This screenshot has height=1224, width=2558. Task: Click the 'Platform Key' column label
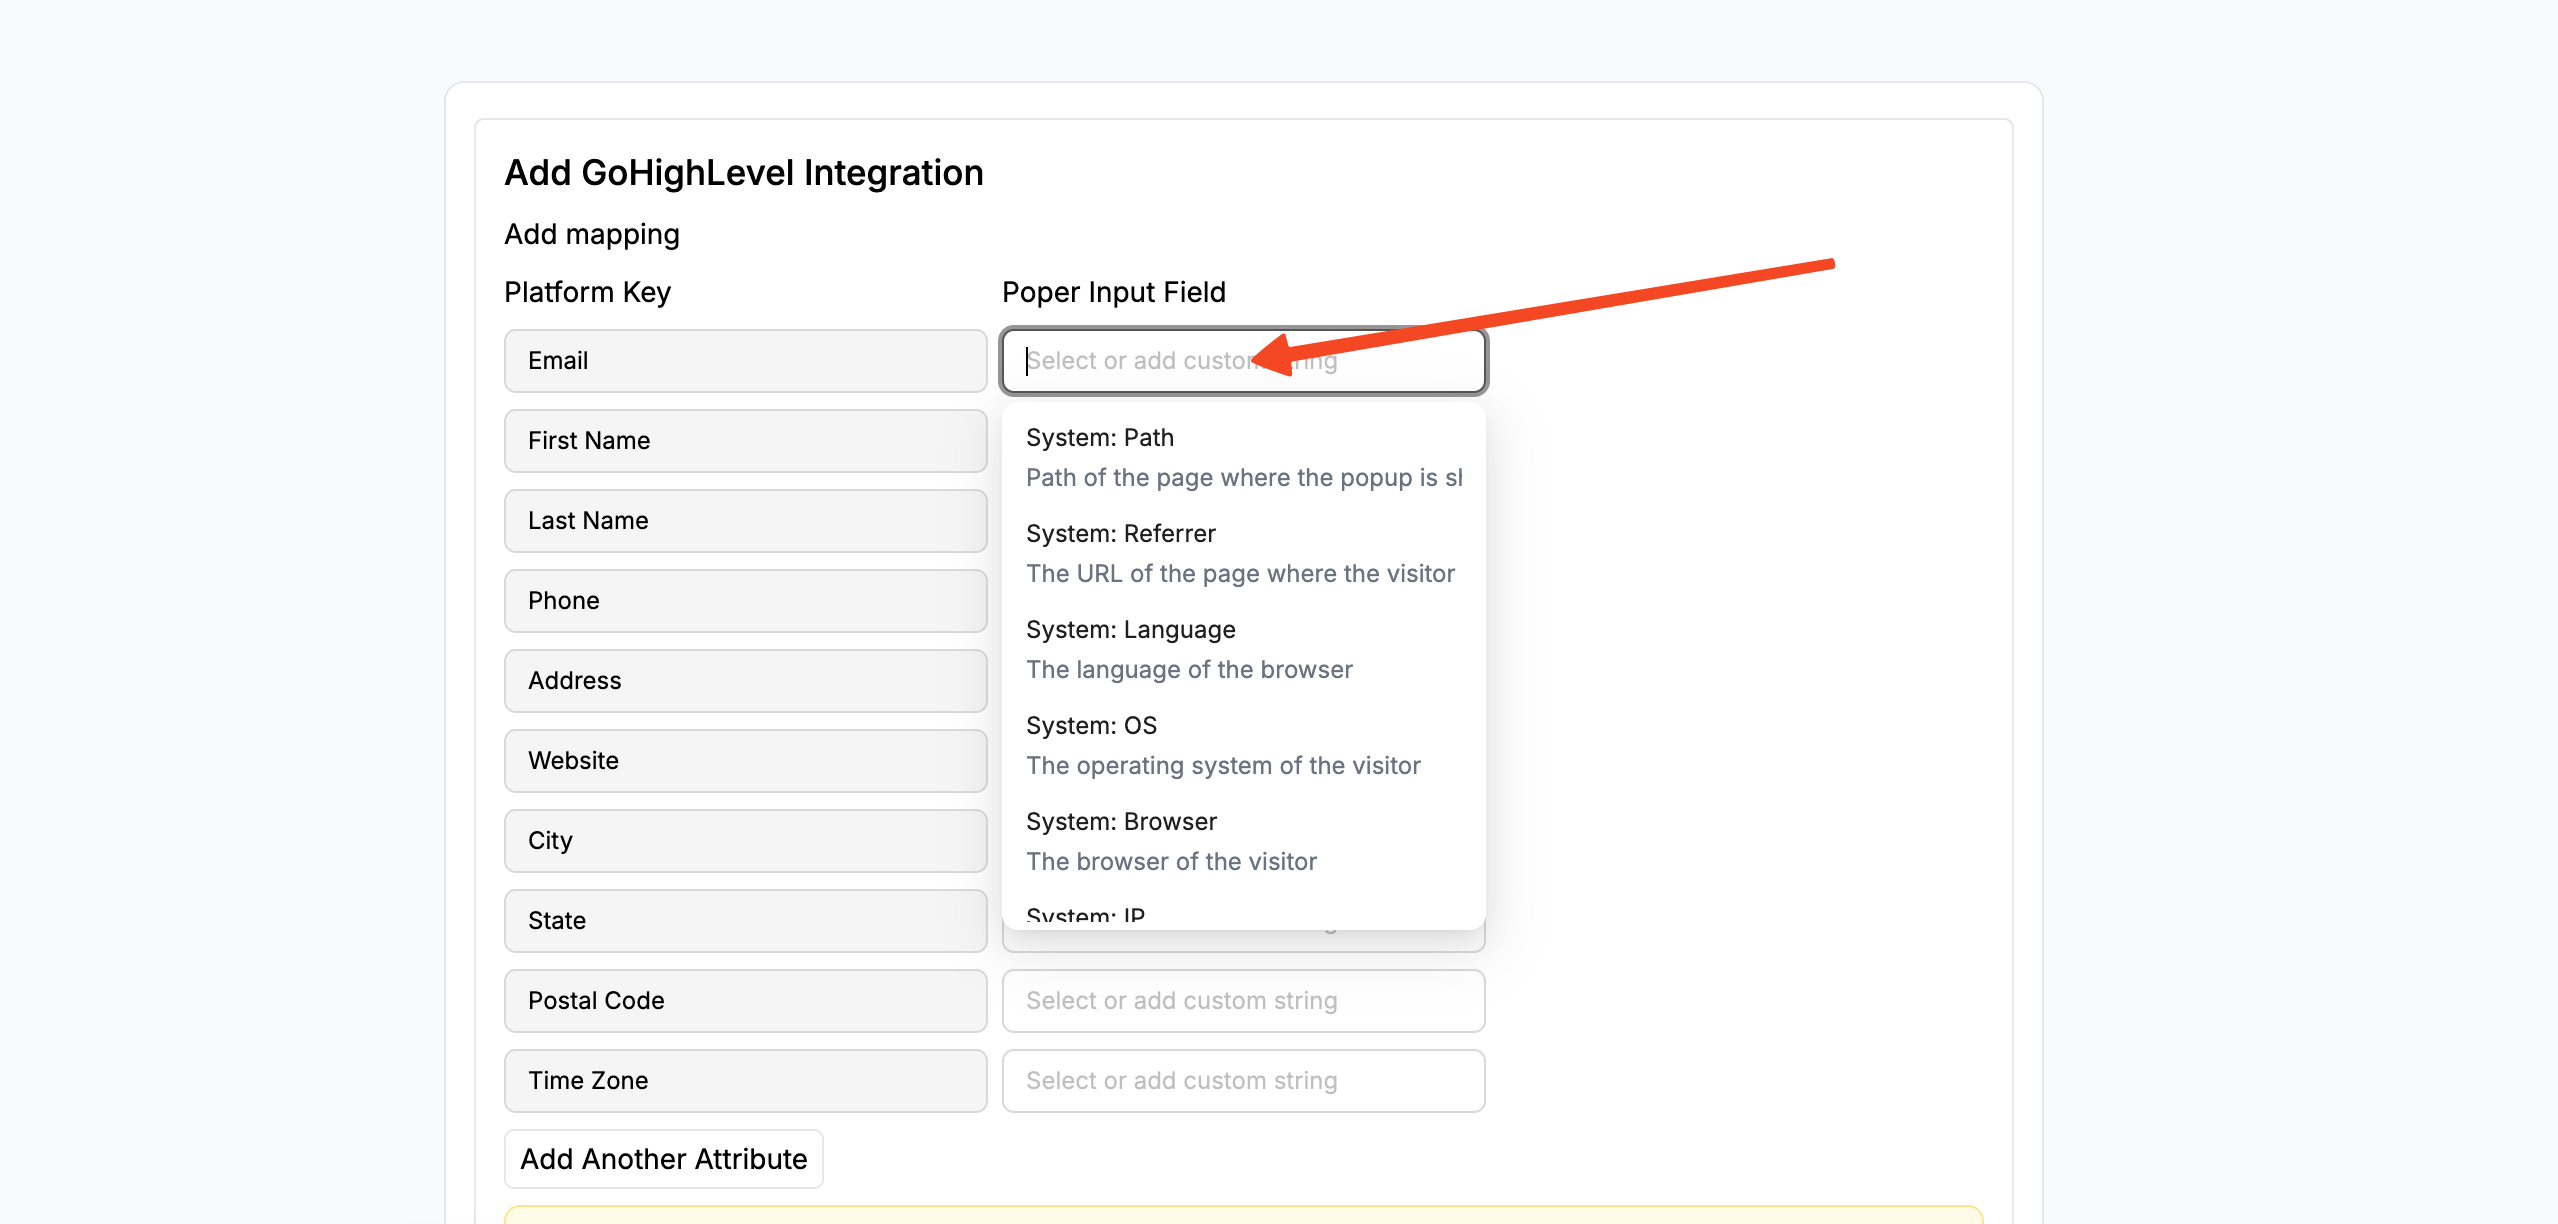coord(588,292)
